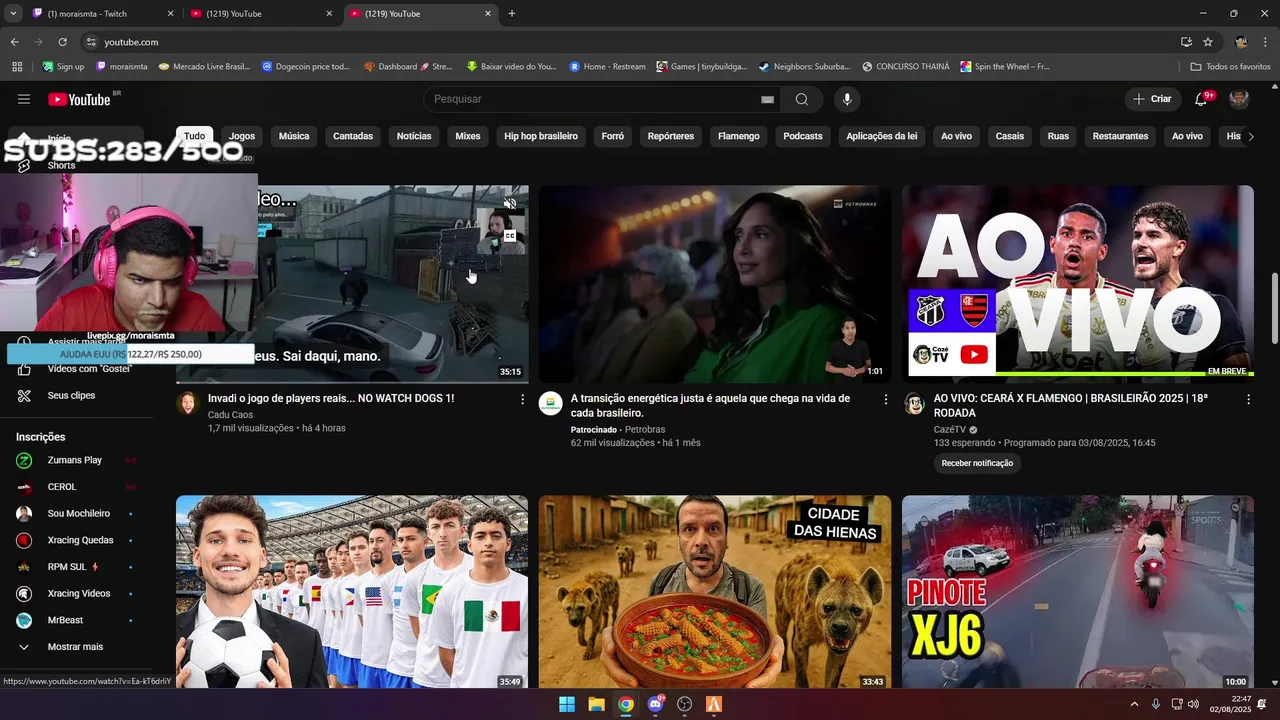The width and height of the screenshot is (1280, 720).
Task: Select the Podcasts filter chip
Action: point(803,136)
